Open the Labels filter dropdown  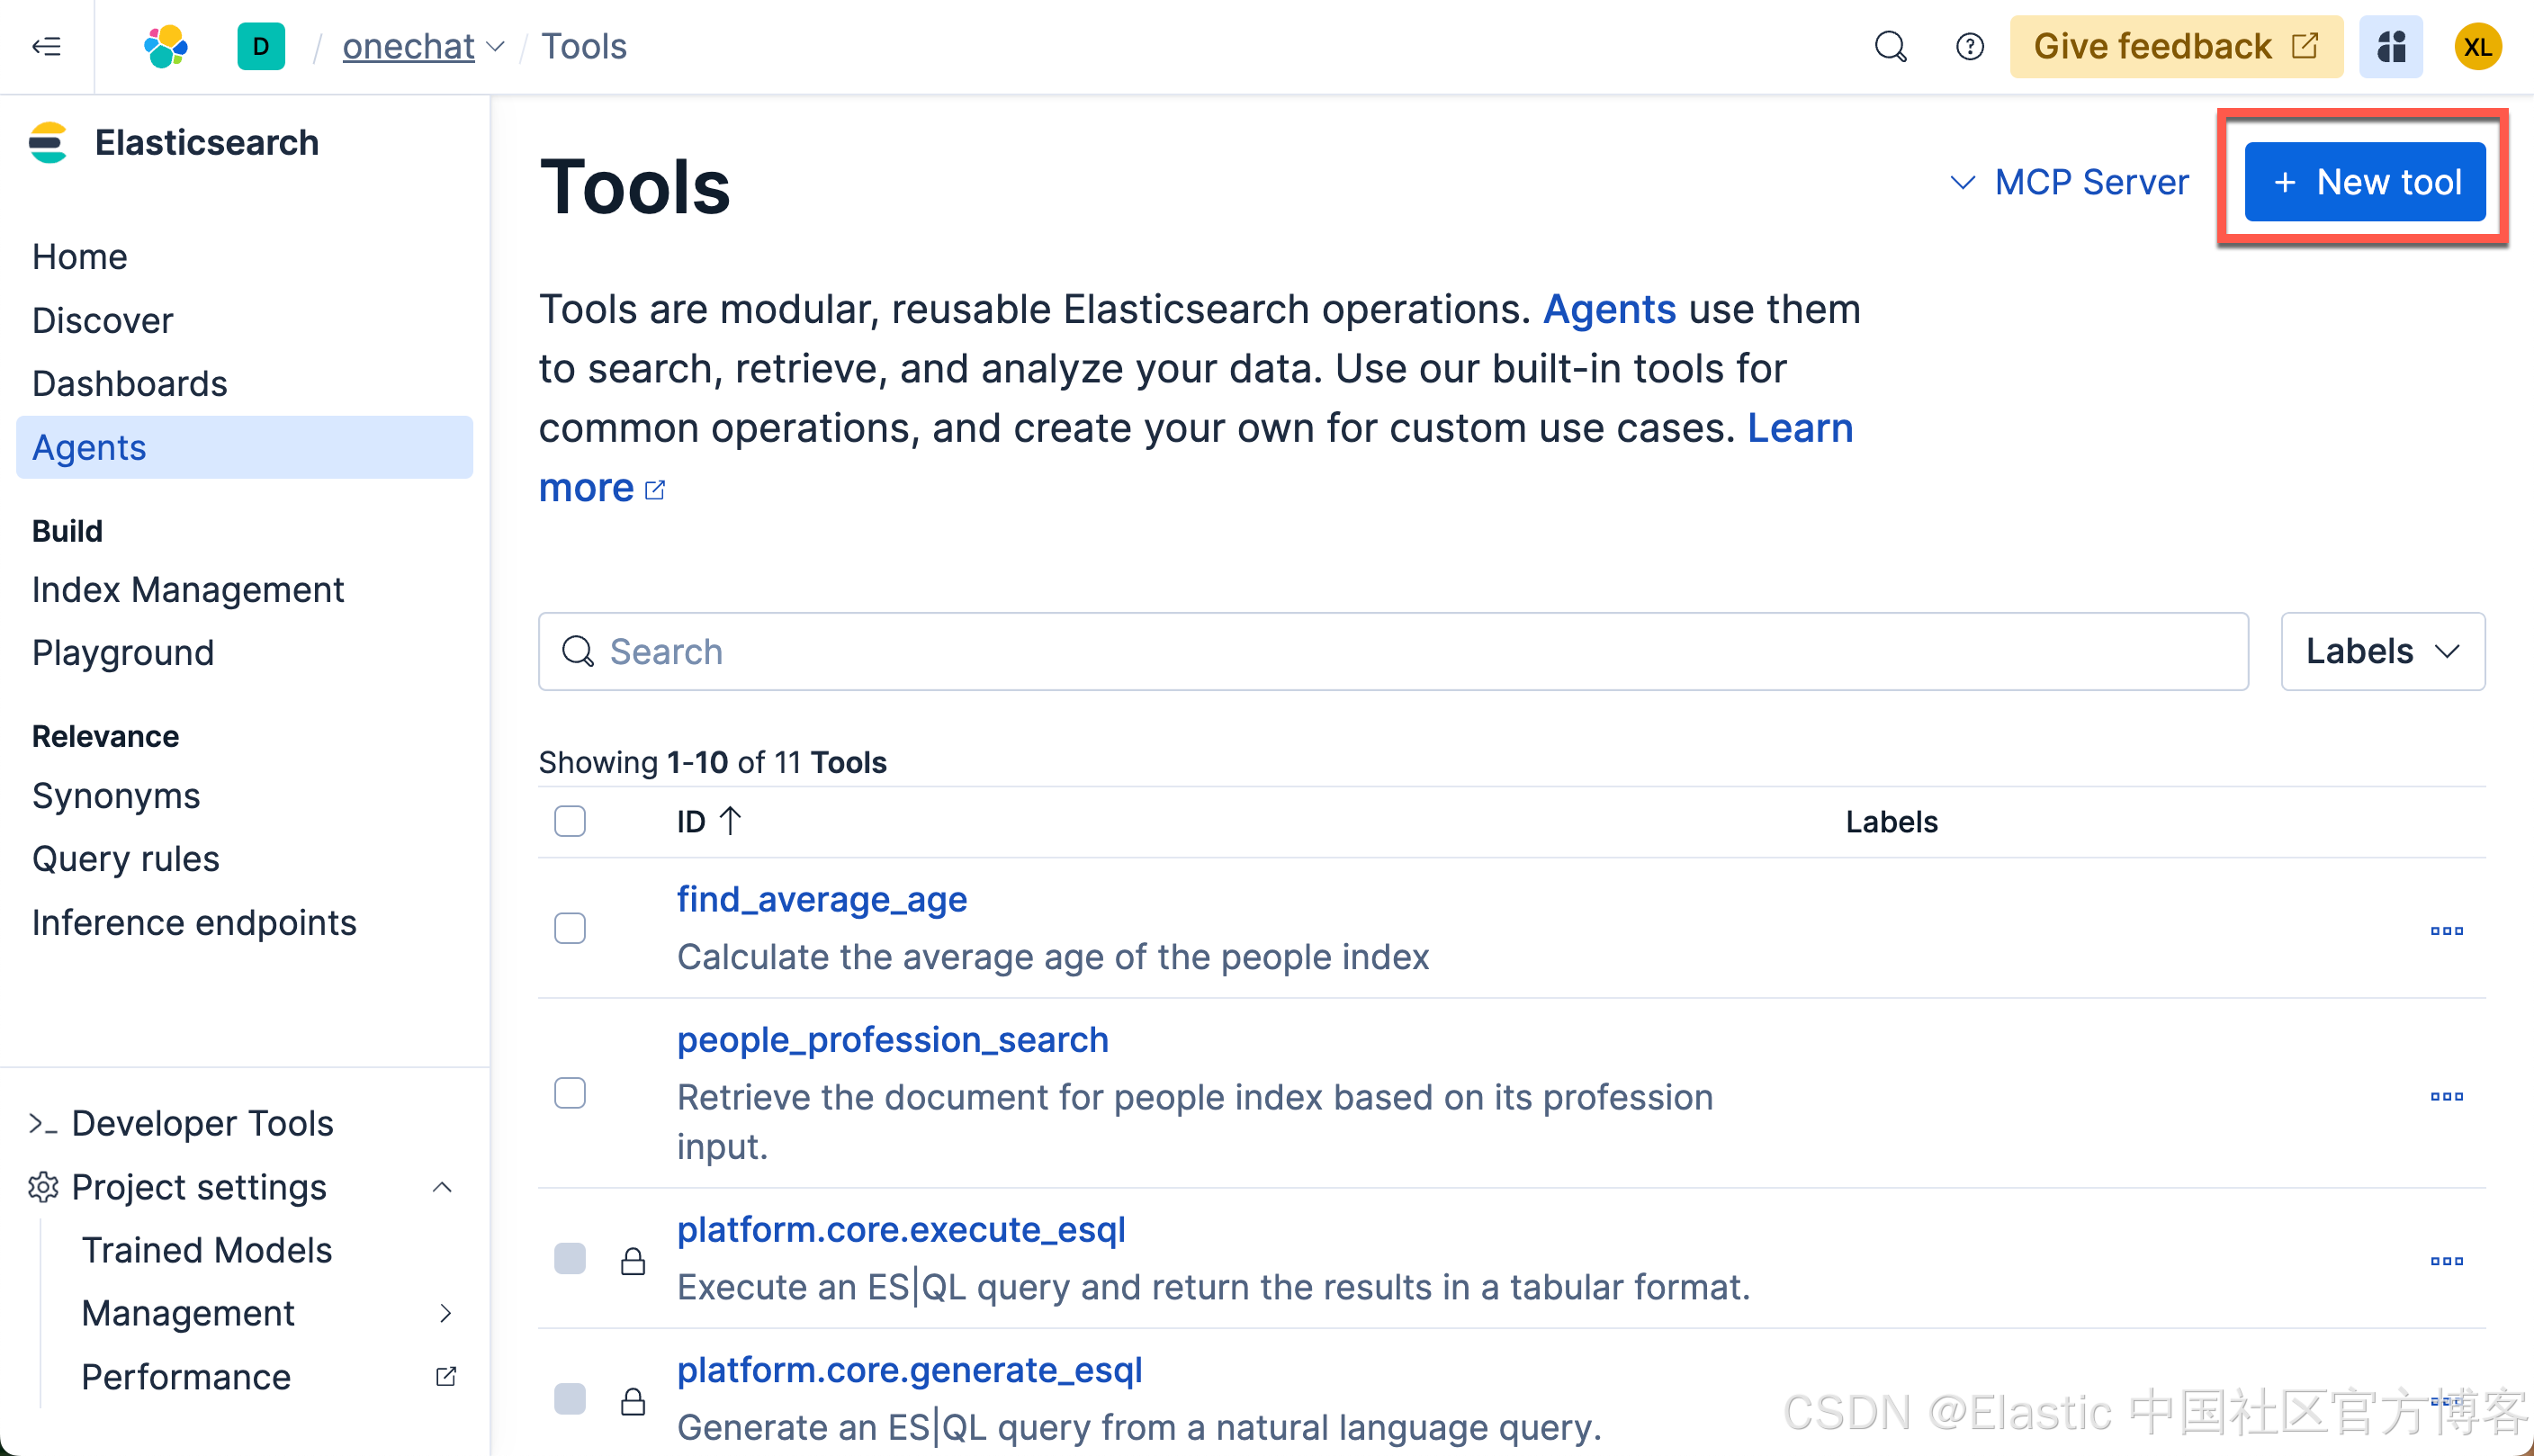[x=2383, y=652]
